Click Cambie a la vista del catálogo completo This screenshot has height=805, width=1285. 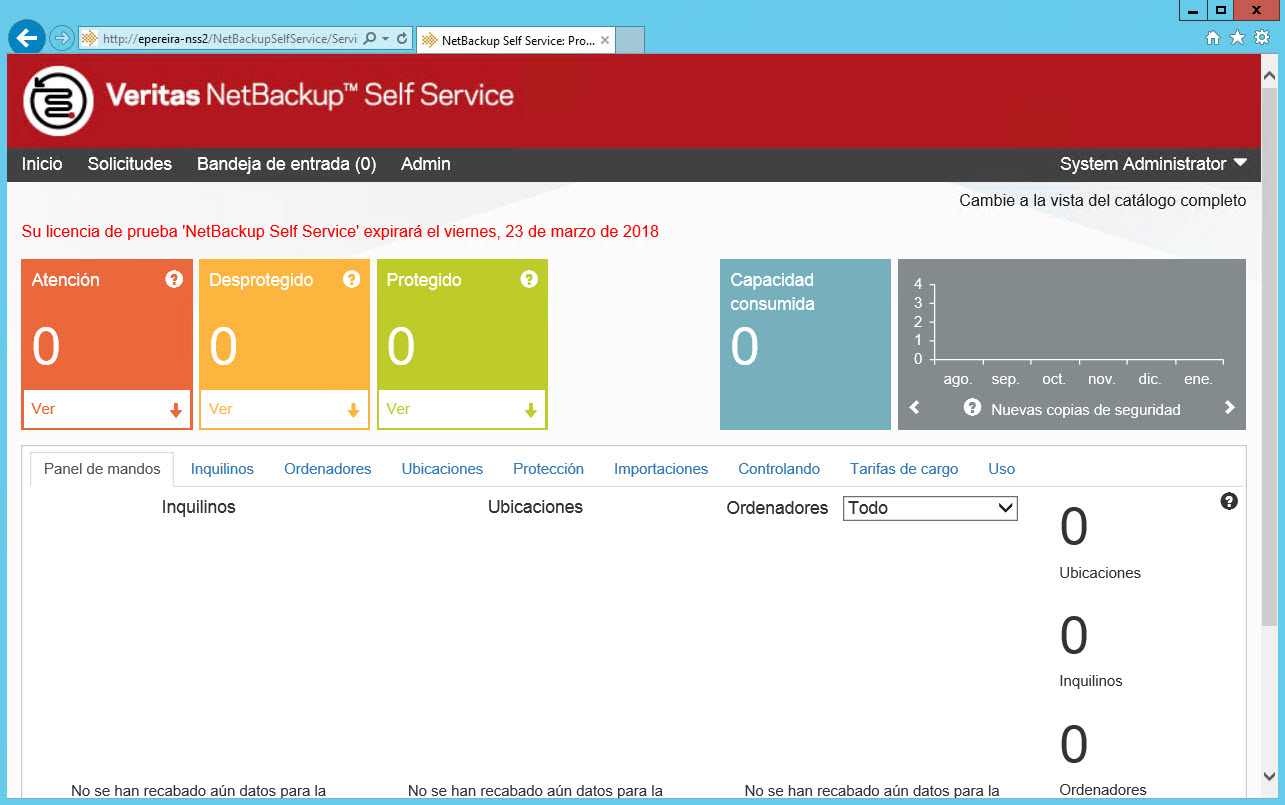click(1103, 201)
